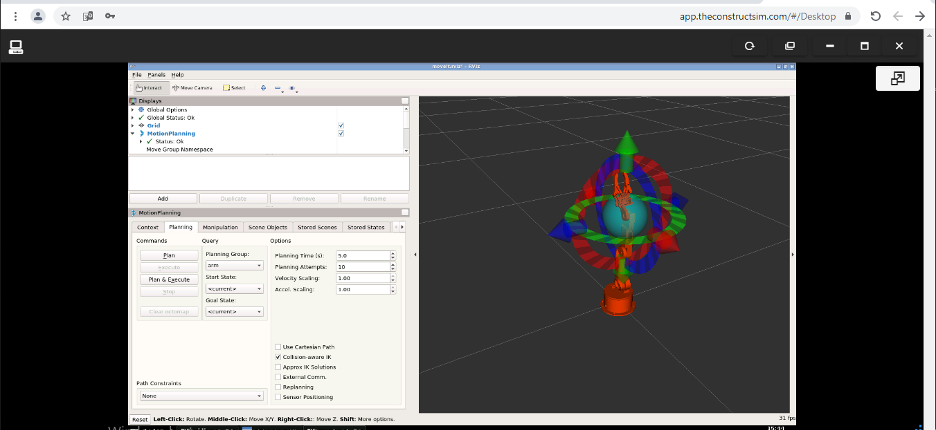
Task: Click the Plan button
Action: [x=169, y=256]
